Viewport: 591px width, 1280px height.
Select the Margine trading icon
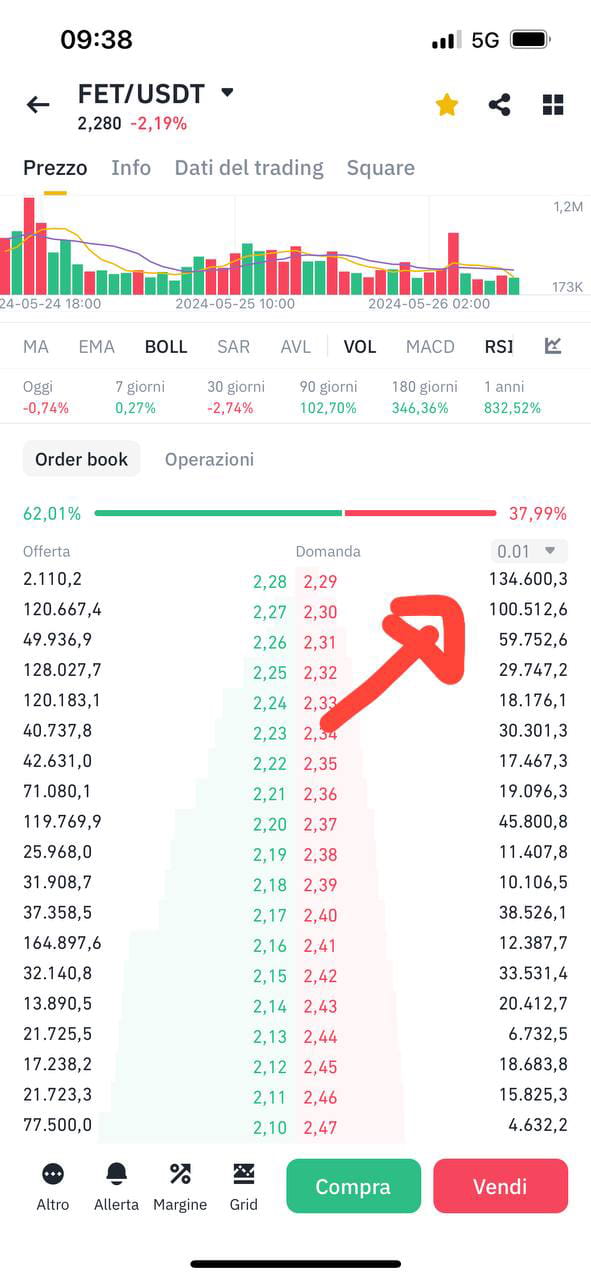(x=180, y=1185)
